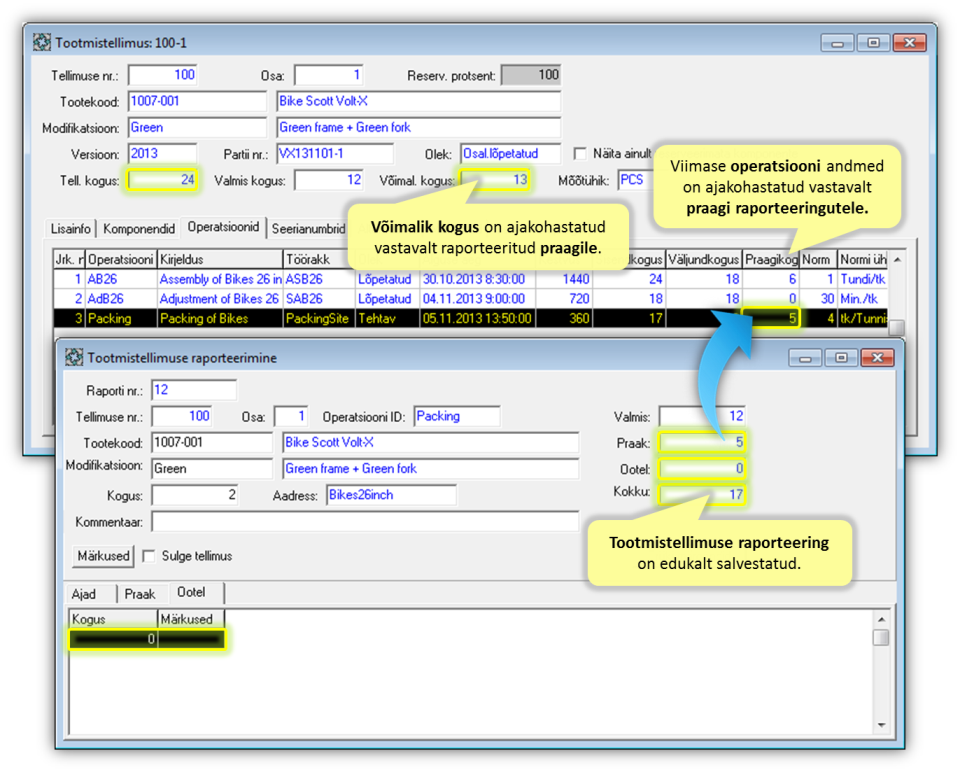Viewport: 960px width, 772px height.
Task: Click the Märkused button
Action: point(103,556)
